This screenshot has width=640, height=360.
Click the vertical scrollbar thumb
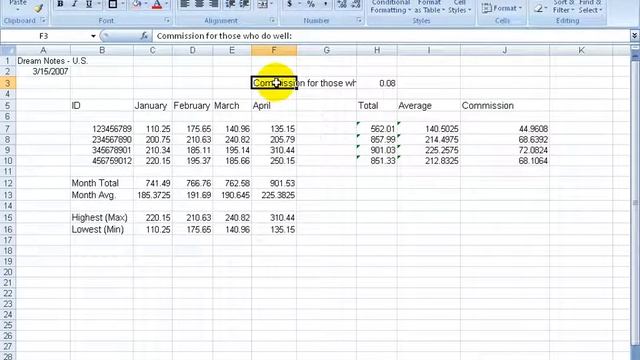635,203
